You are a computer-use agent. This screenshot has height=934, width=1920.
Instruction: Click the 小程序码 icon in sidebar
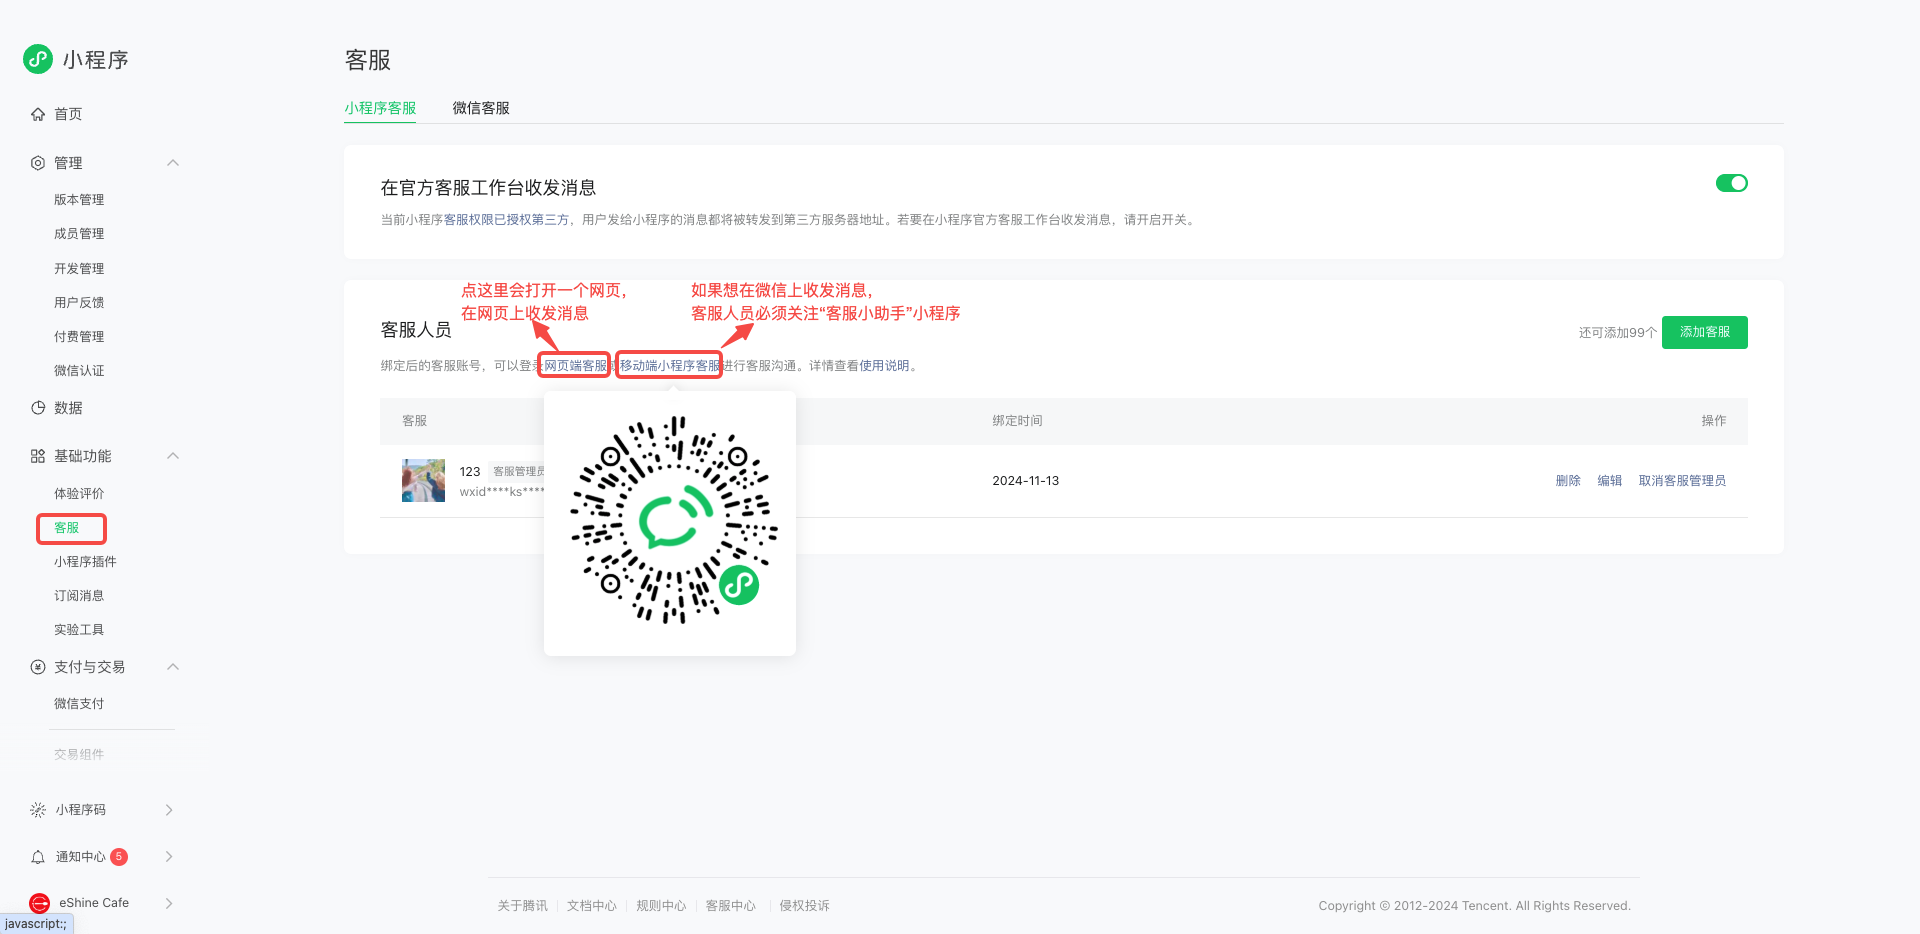38,810
